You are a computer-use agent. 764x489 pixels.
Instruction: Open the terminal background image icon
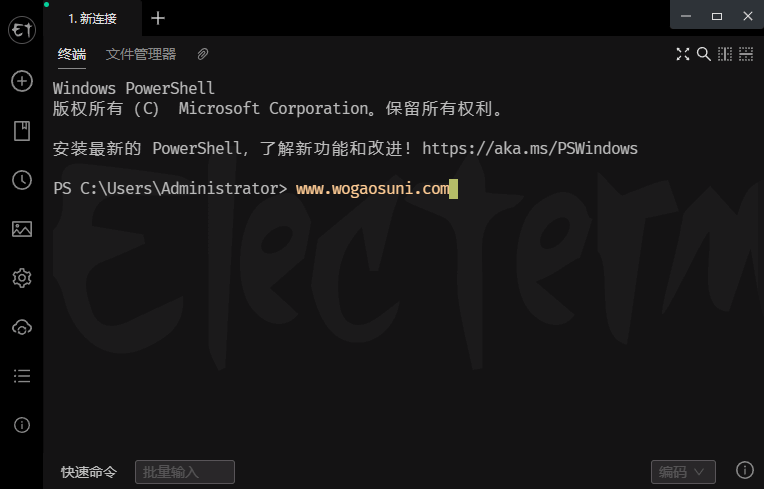coord(22,229)
